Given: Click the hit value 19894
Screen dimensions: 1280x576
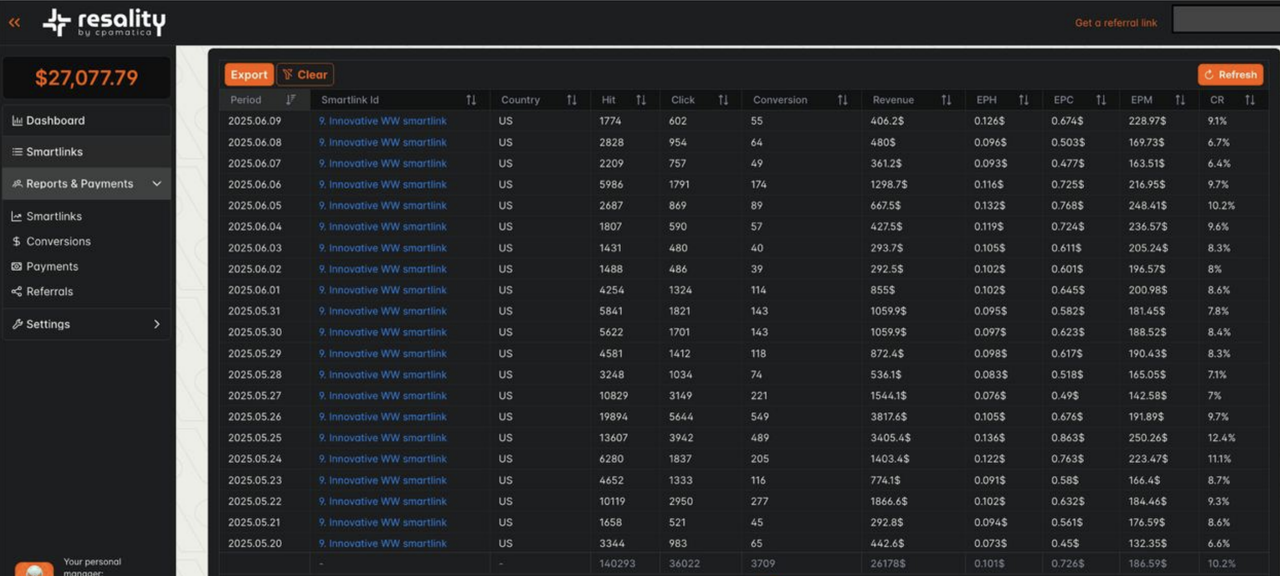Looking at the screenshot, I should (x=614, y=417).
